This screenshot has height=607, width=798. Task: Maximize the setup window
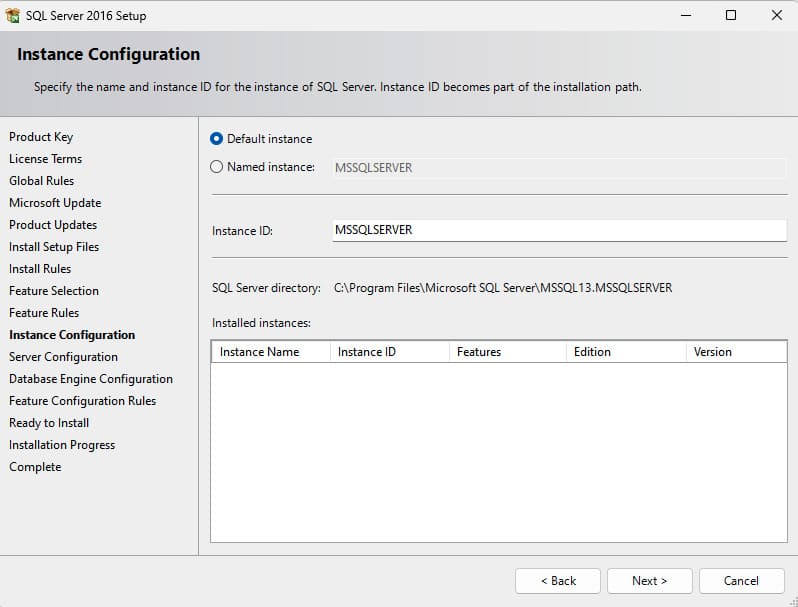point(731,15)
